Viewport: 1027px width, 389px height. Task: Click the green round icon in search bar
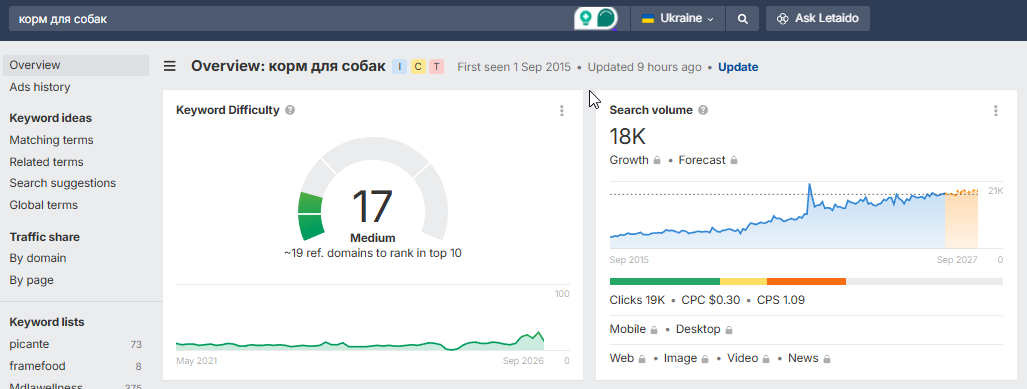coord(607,18)
